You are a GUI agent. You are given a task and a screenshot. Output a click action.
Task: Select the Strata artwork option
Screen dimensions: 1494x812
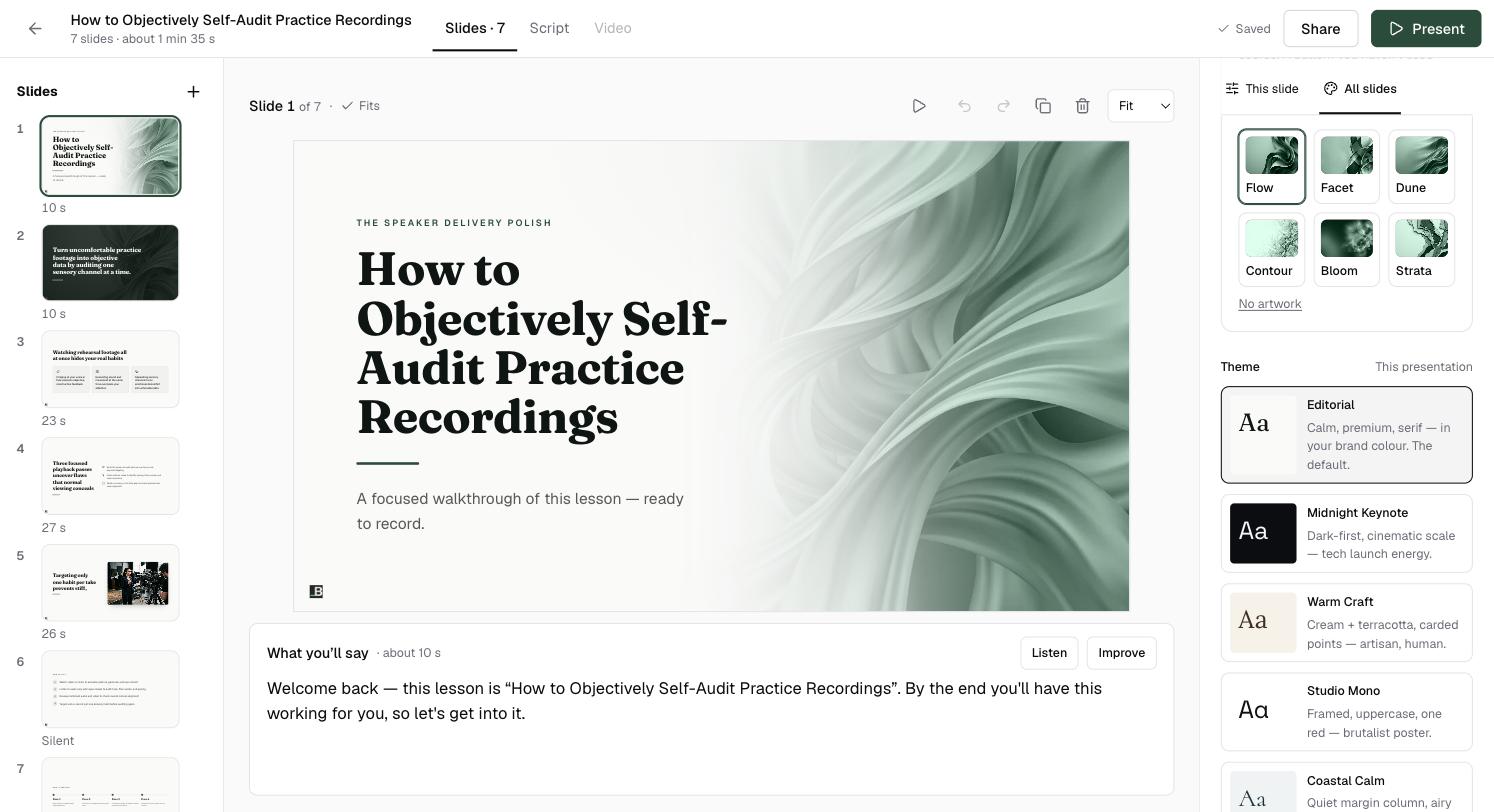[x=1421, y=249]
